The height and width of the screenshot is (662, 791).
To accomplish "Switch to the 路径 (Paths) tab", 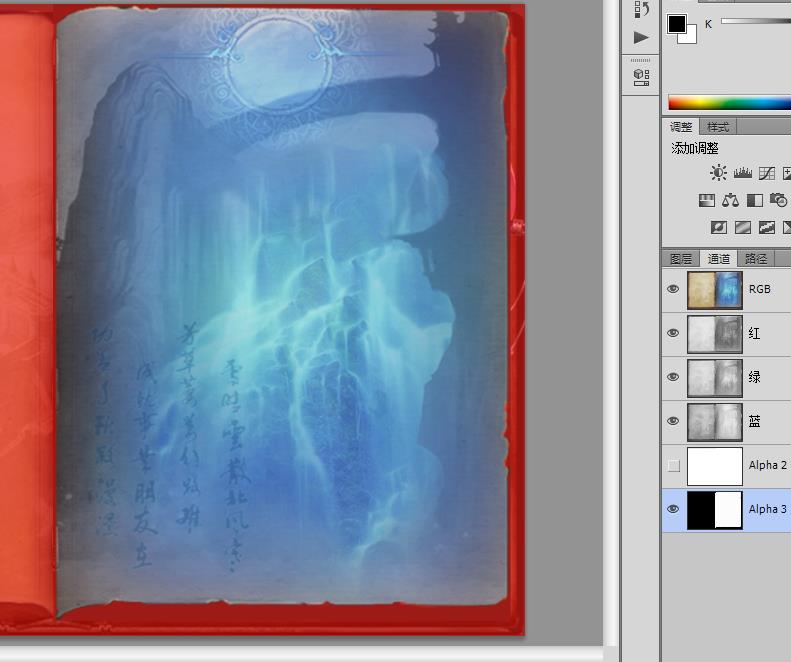I will pyautogui.click(x=756, y=259).
